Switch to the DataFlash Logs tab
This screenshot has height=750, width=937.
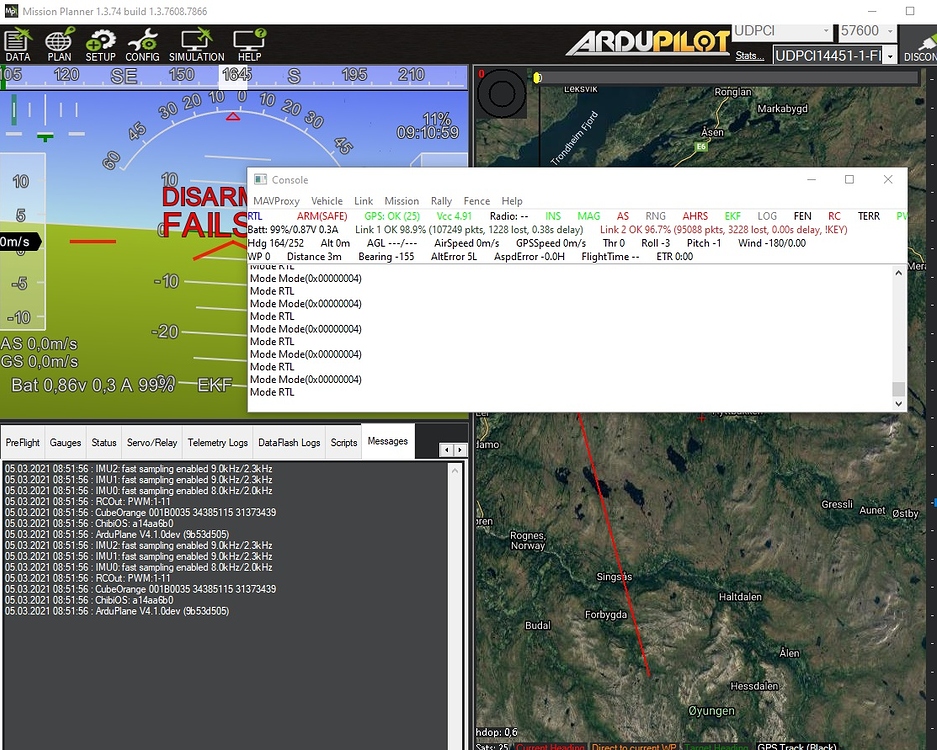point(289,442)
